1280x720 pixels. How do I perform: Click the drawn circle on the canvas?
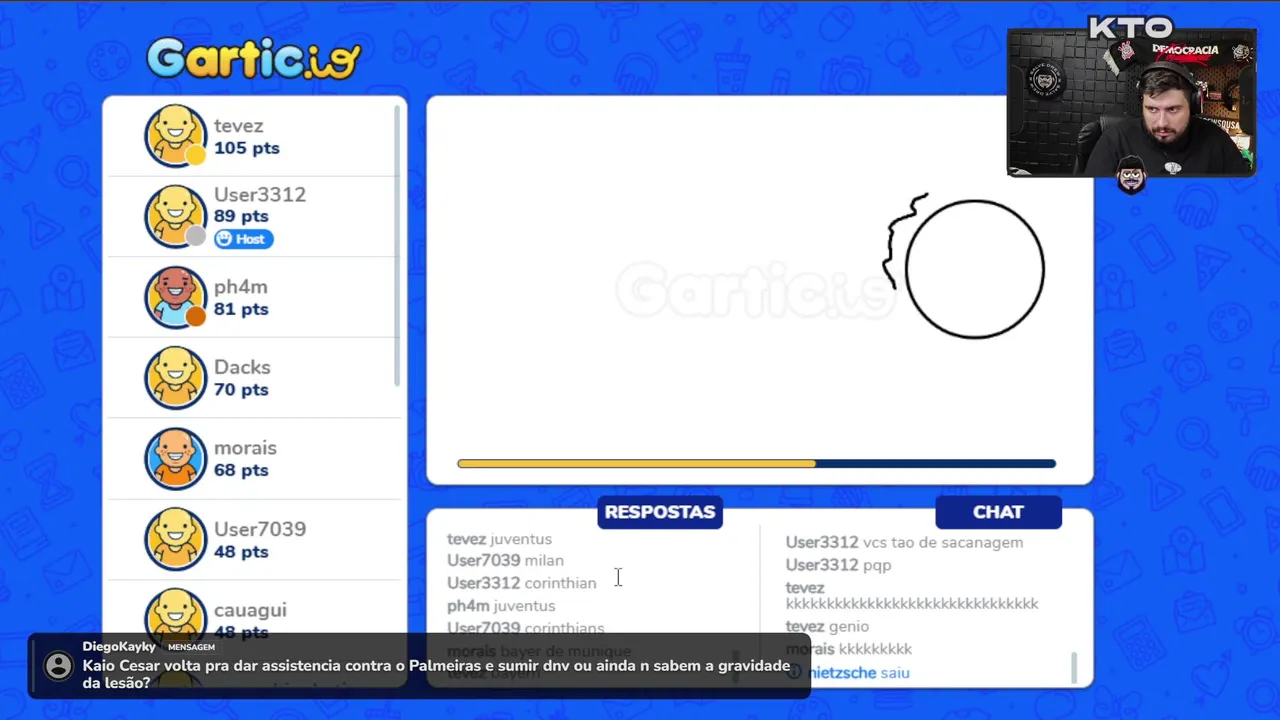(x=975, y=269)
